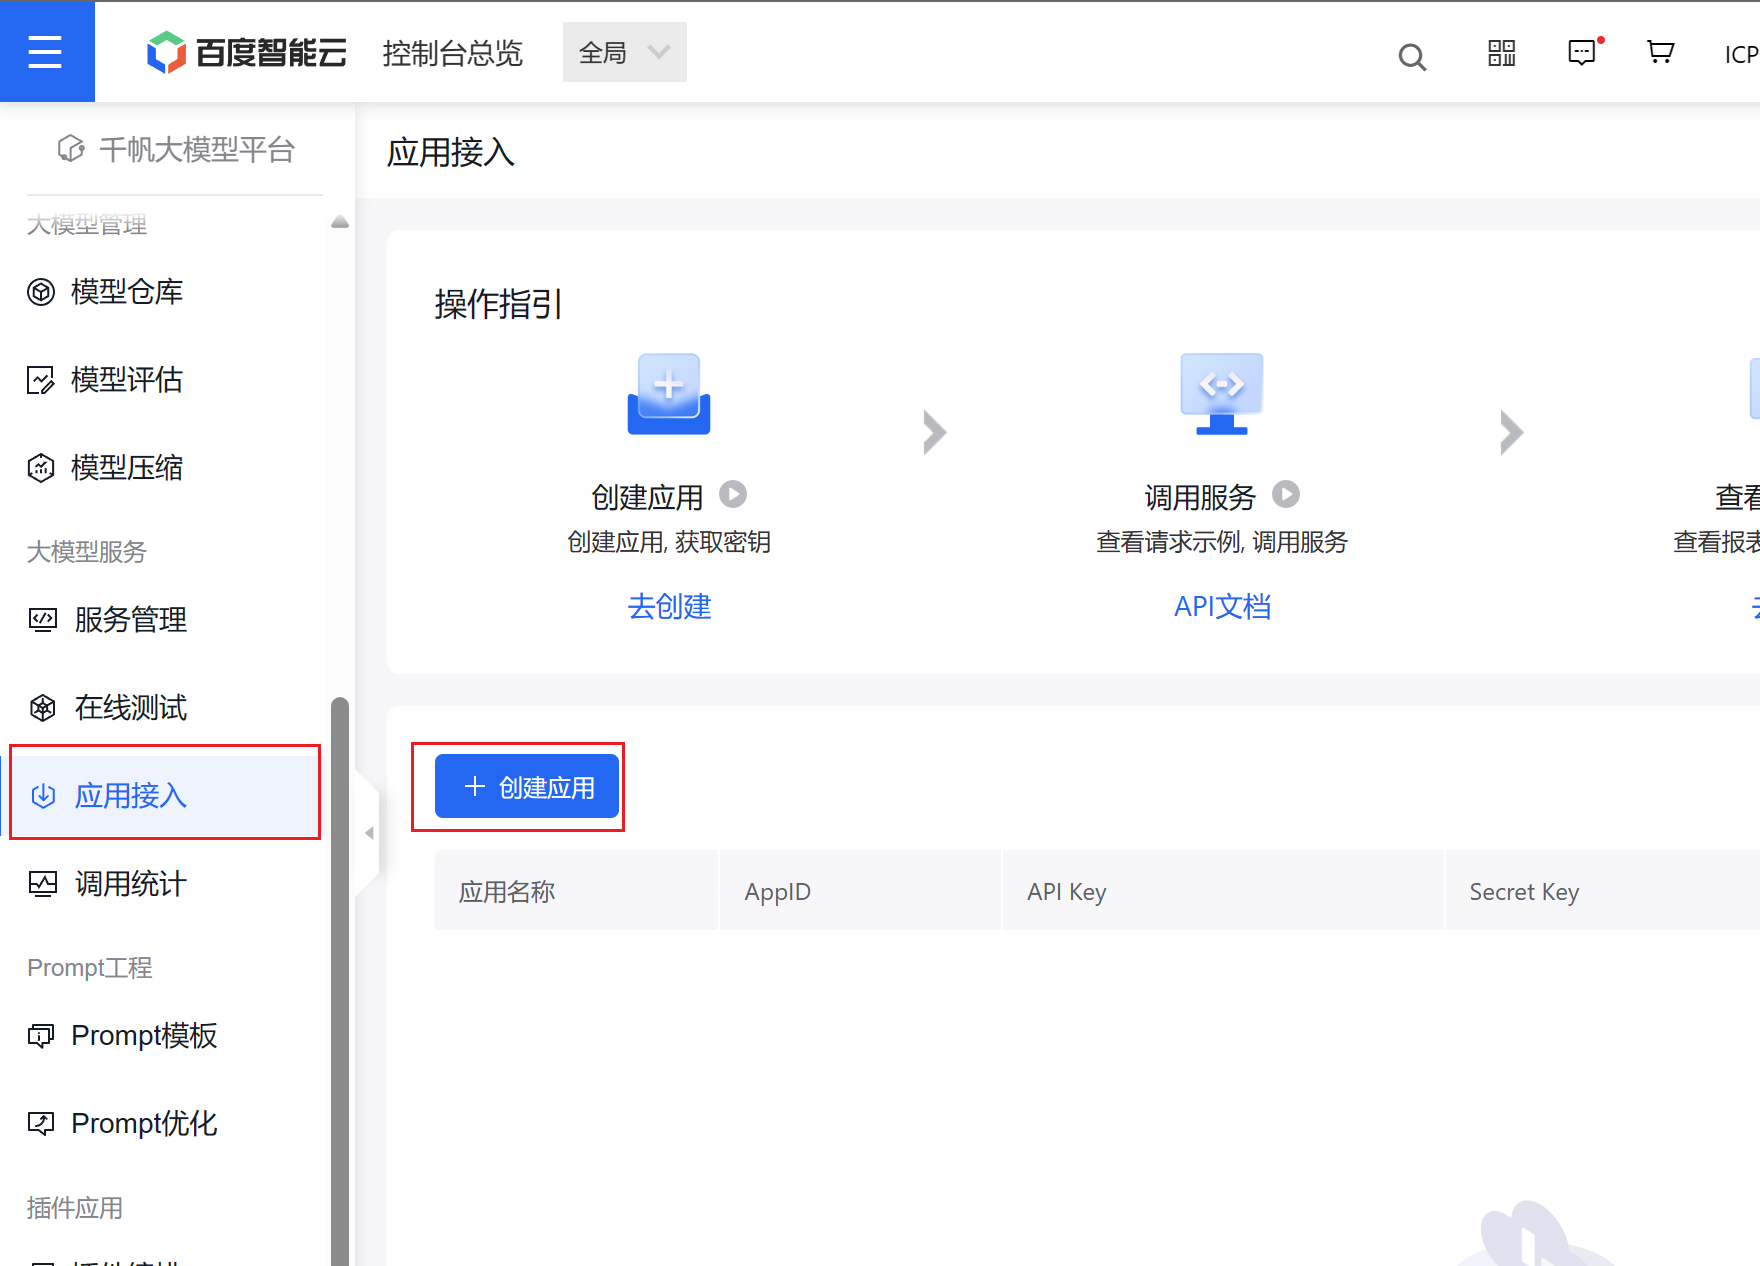Viewport: 1760px width, 1266px height.
Task: Open the 全局 region dropdown
Action: 625,52
